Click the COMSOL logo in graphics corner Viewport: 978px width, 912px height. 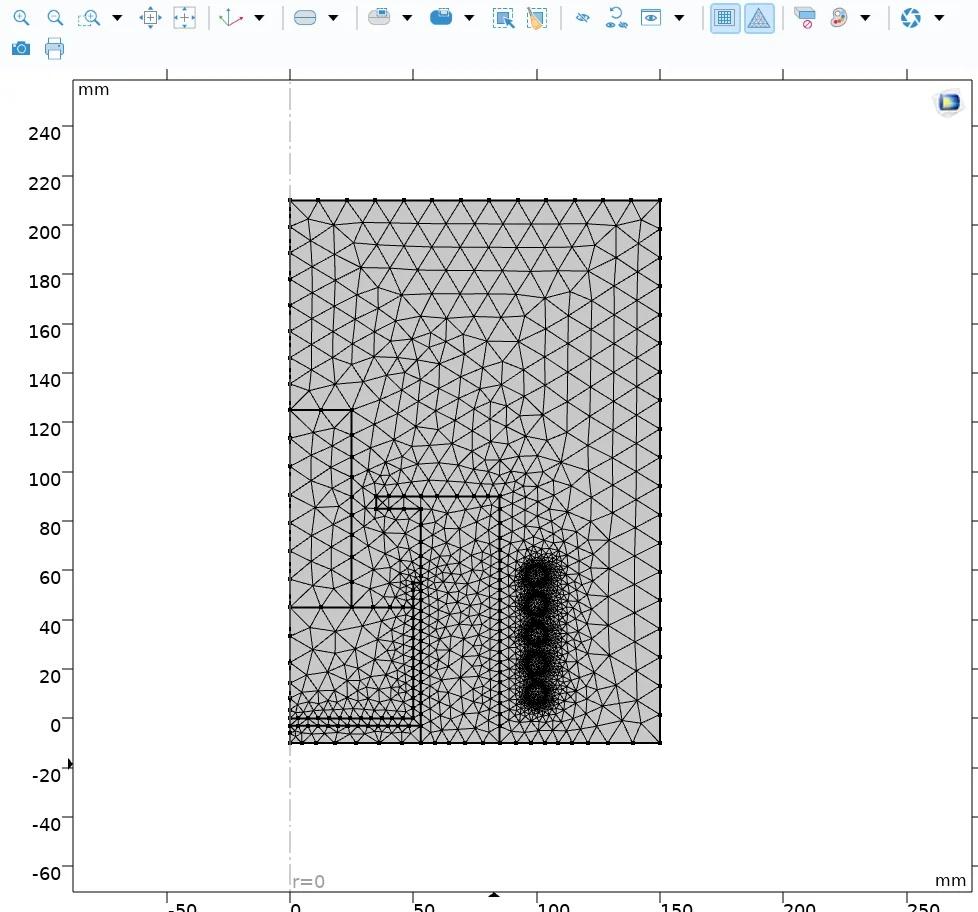(x=949, y=101)
